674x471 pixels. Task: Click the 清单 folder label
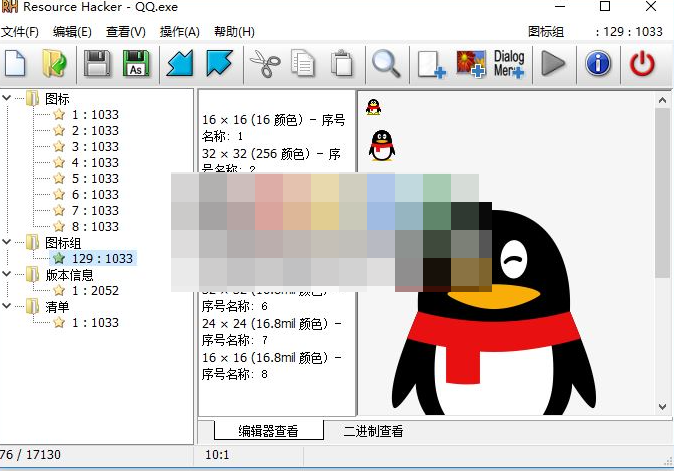(57, 307)
